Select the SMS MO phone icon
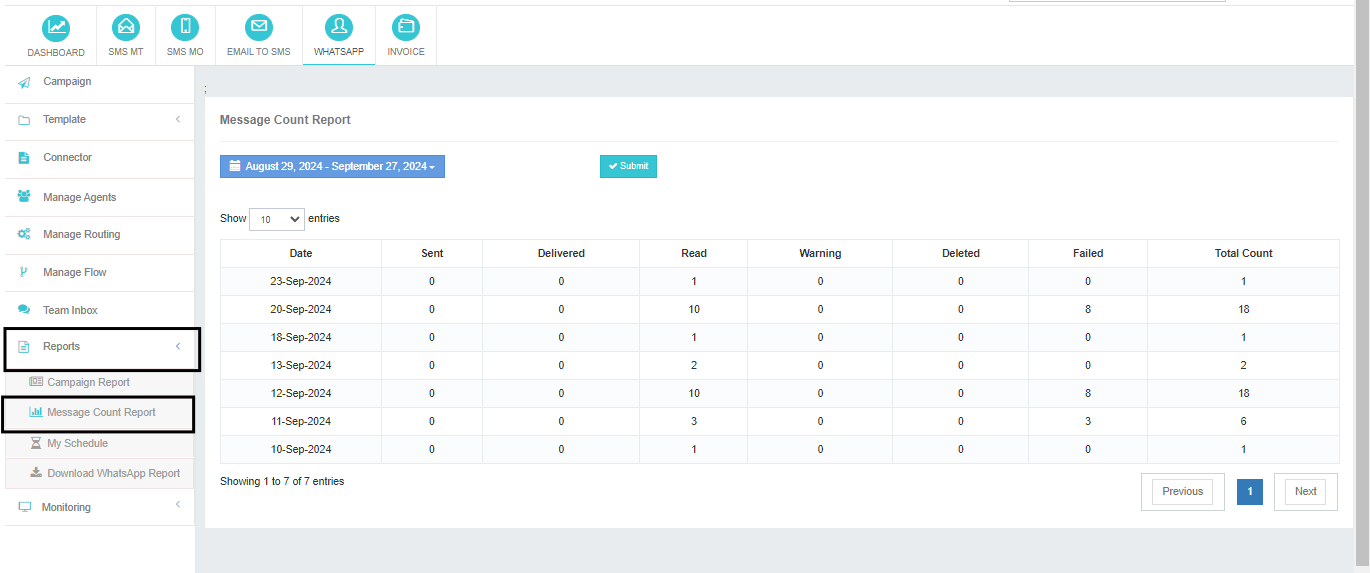Viewport: 1370px width, 573px height. pos(185,28)
